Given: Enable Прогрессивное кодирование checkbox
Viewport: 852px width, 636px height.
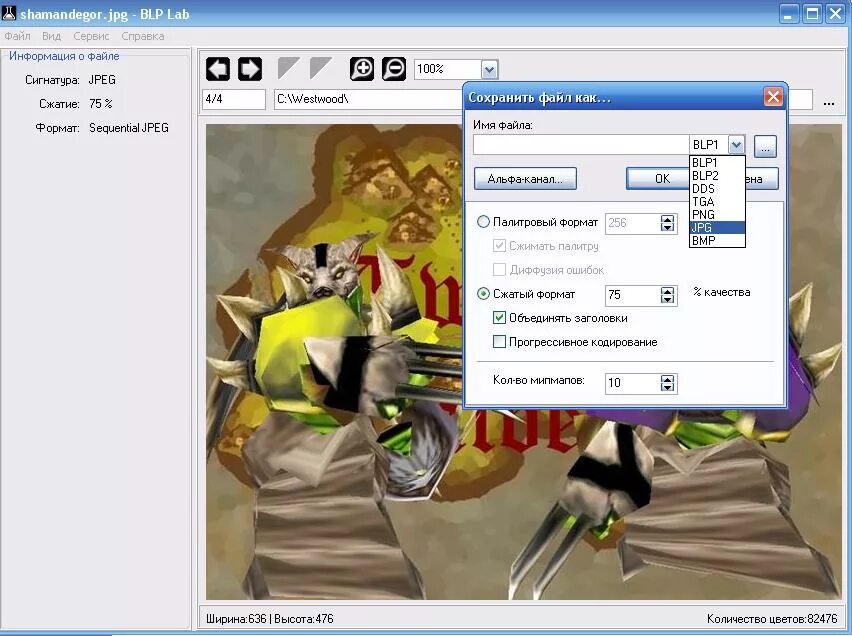Looking at the screenshot, I should 499,342.
